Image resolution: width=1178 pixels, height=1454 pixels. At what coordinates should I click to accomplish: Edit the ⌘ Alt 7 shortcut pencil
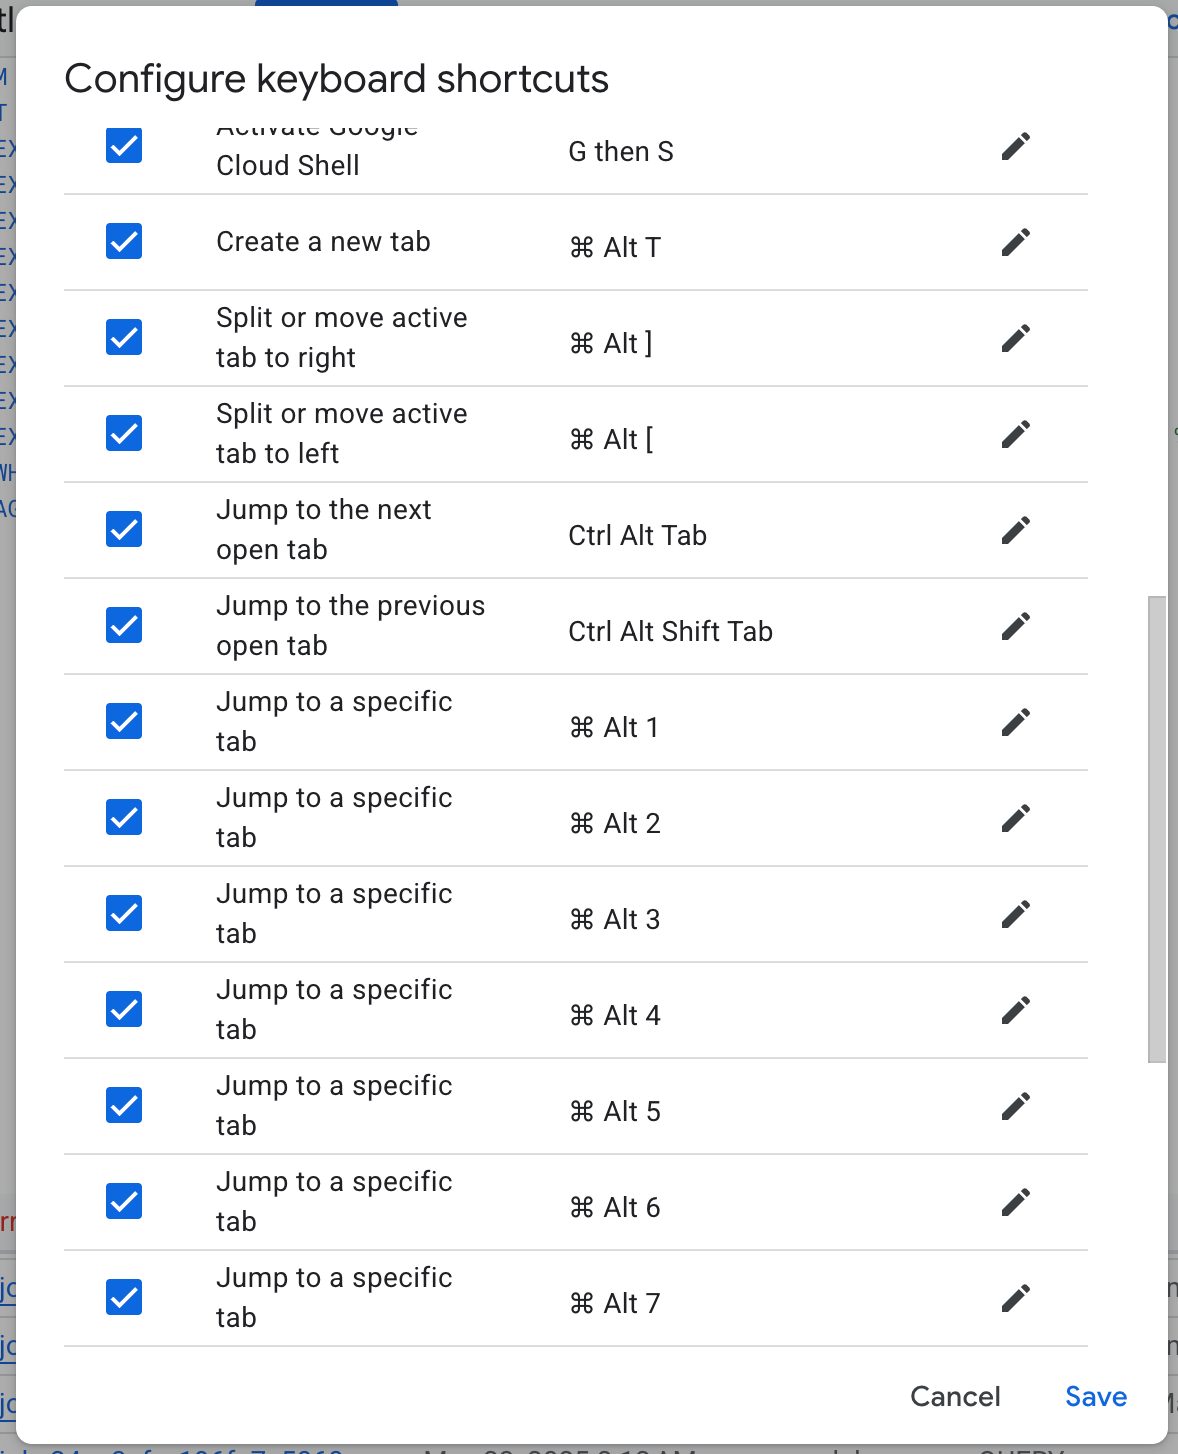[1015, 1299]
